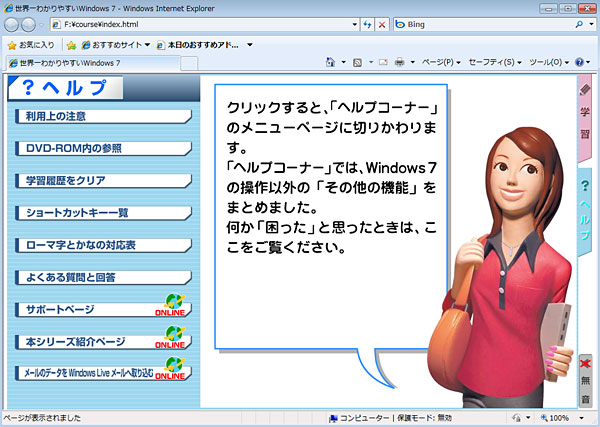Open the Favorites star button お気に入り
The height and width of the screenshot is (427, 600).
click(x=31, y=45)
